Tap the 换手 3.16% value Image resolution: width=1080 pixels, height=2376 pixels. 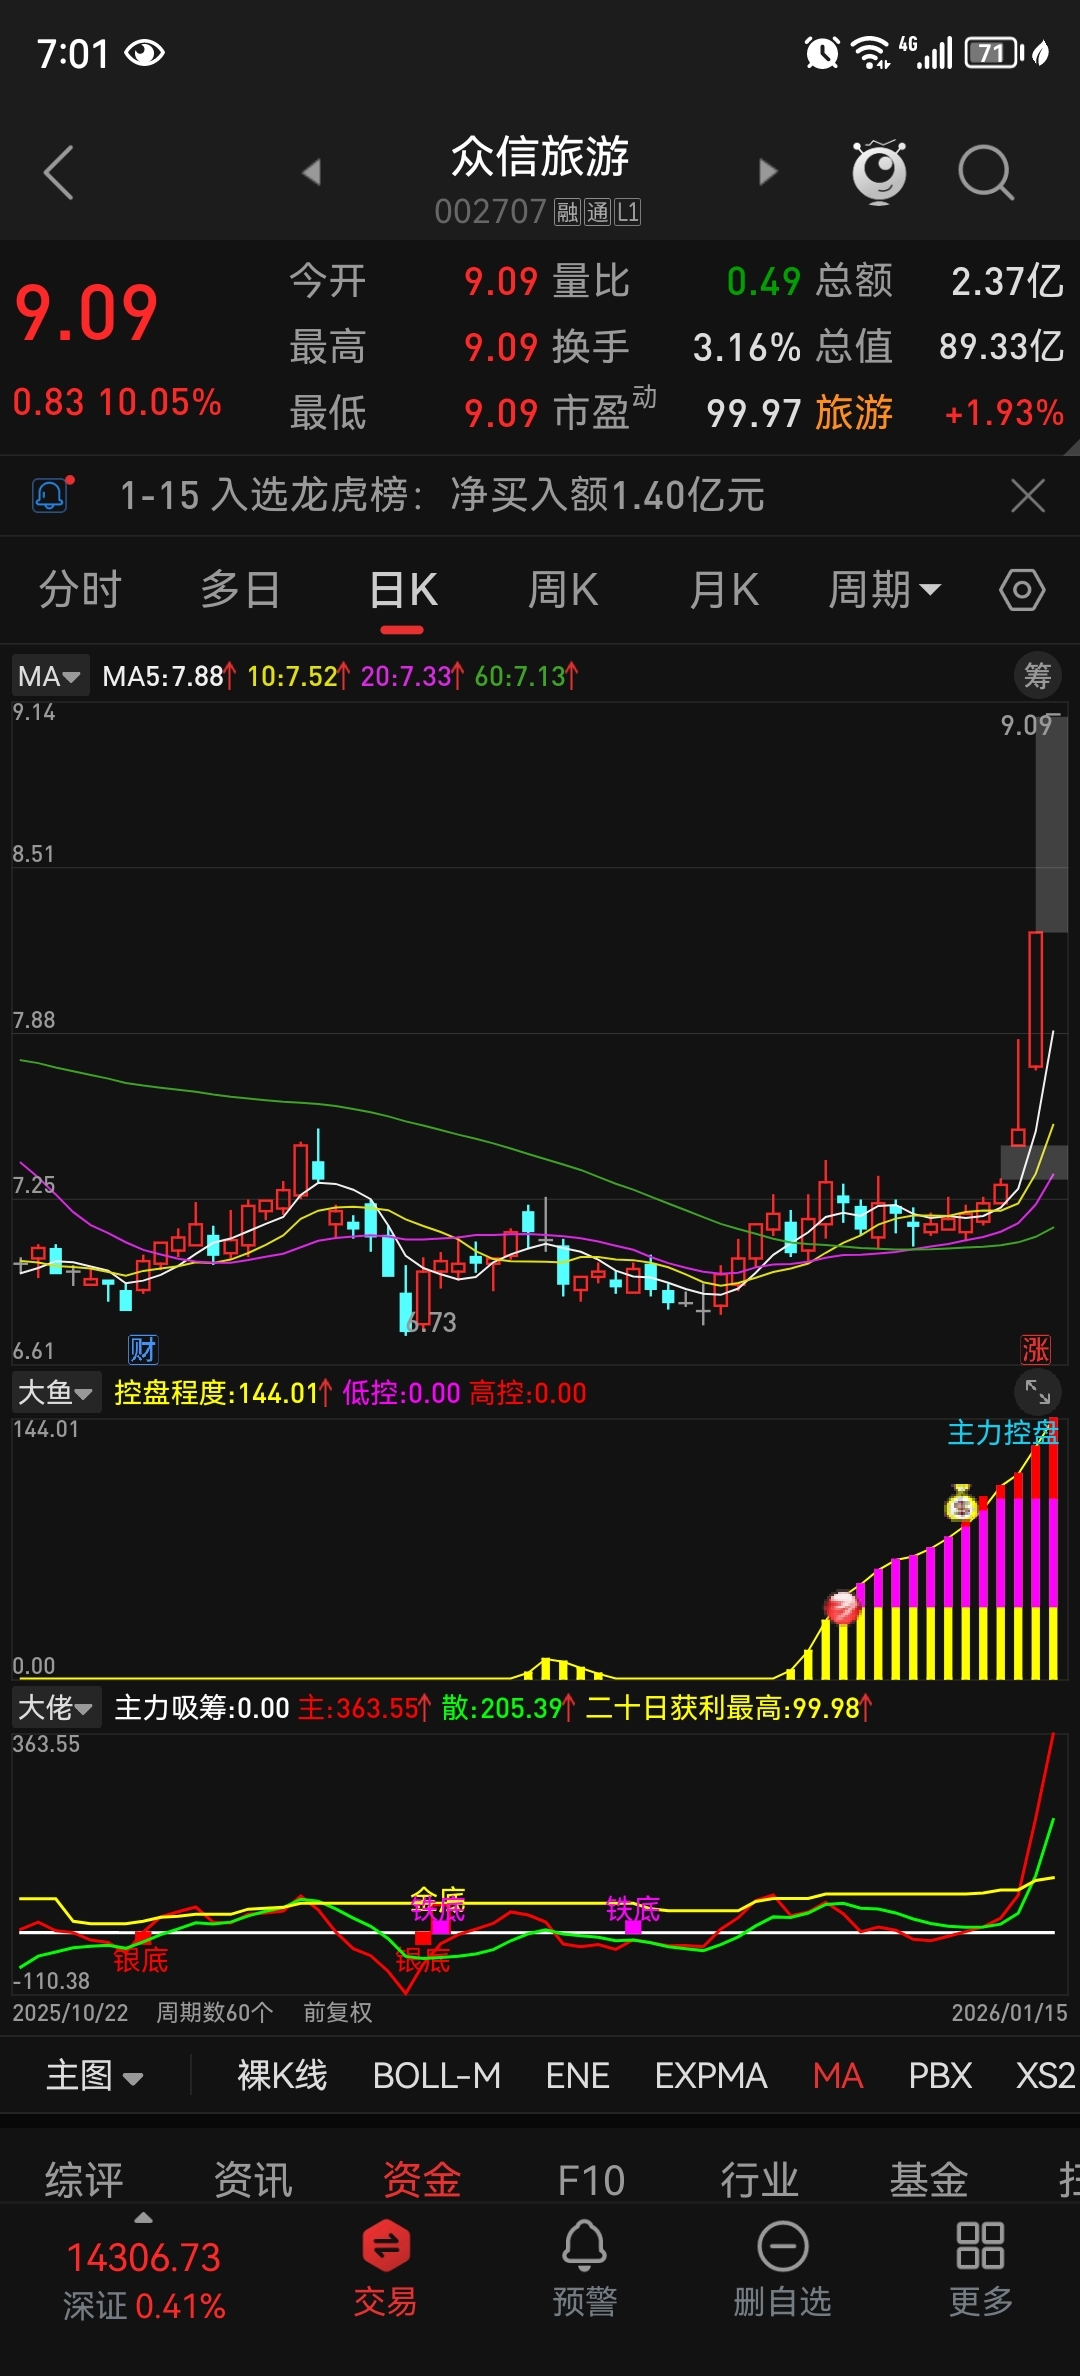[x=747, y=347]
